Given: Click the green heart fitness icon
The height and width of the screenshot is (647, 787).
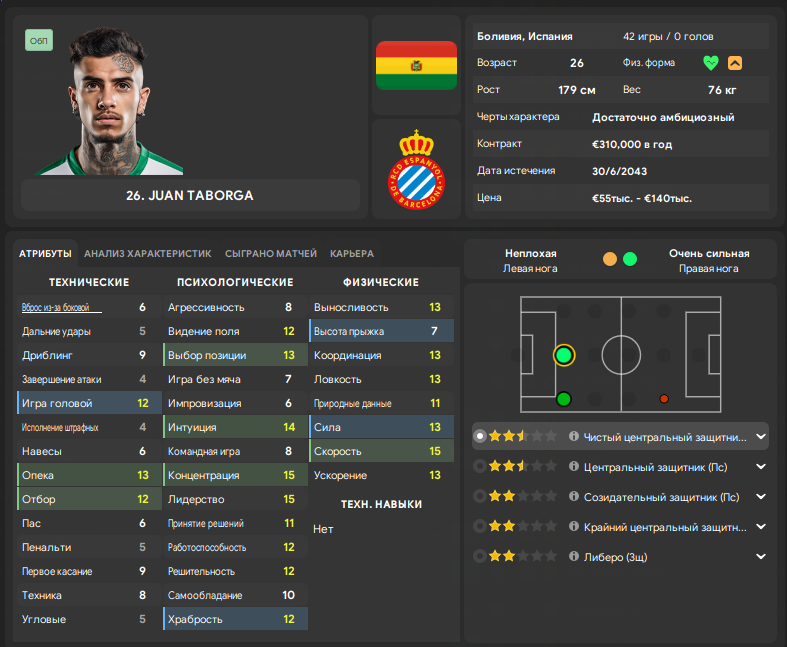Looking at the screenshot, I should (x=711, y=63).
